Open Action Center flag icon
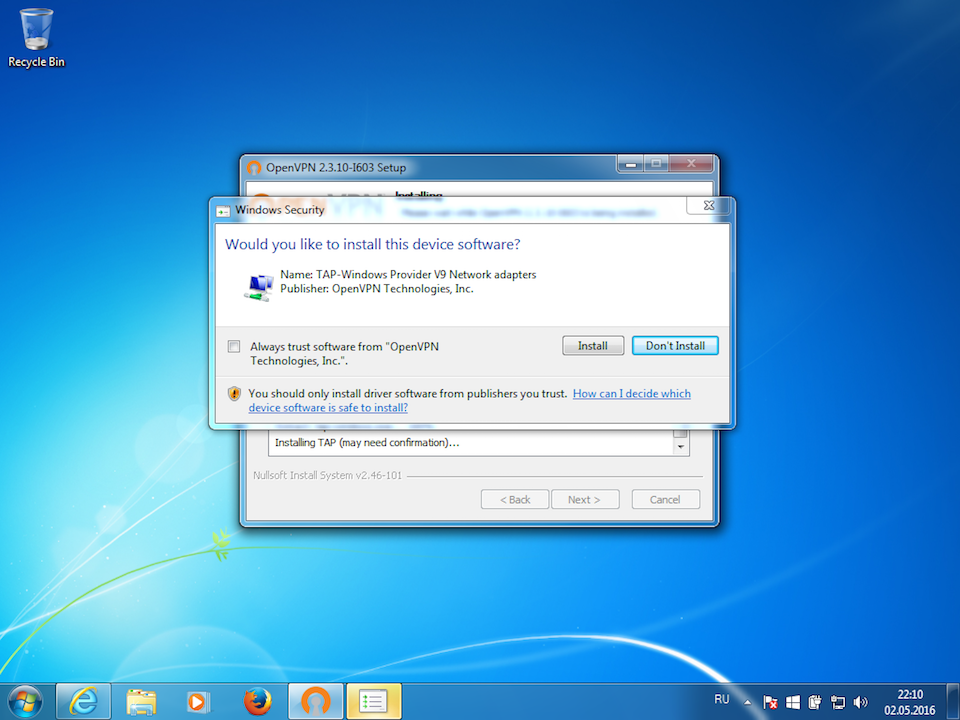The image size is (960, 720). coord(770,702)
